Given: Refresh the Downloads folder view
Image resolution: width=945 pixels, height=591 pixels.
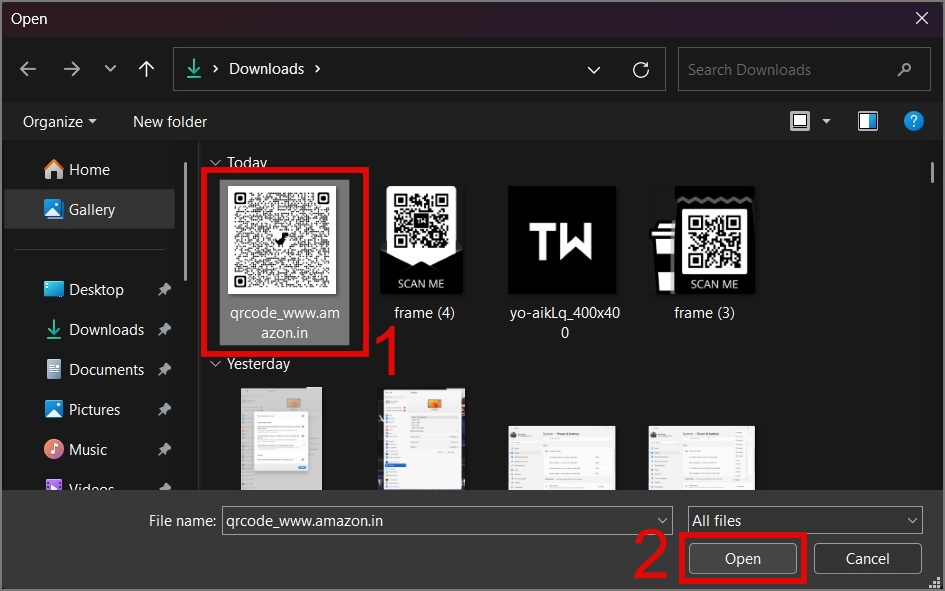Looking at the screenshot, I should coord(641,70).
